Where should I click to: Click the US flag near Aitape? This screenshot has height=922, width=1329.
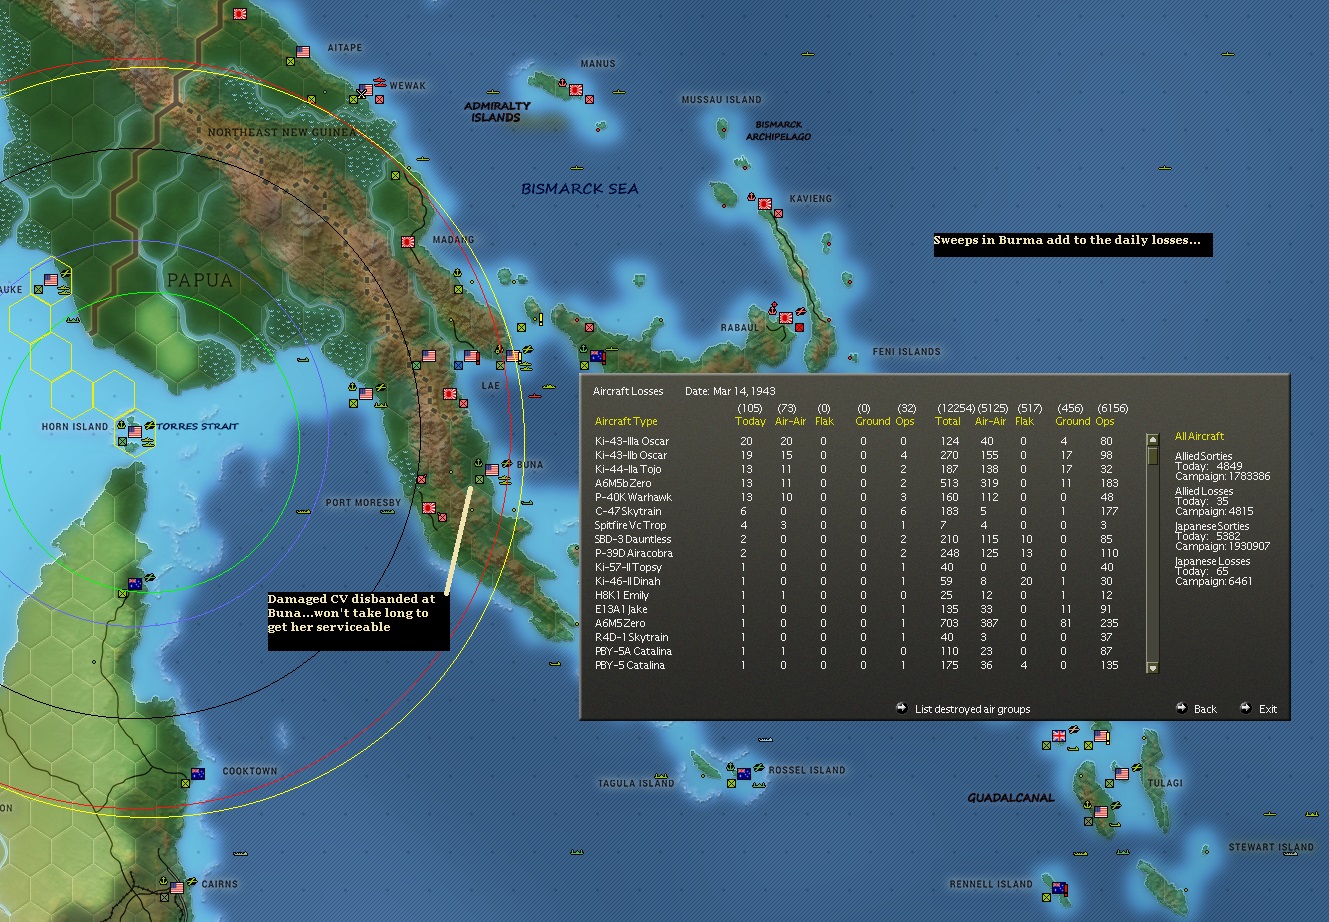pos(303,51)
